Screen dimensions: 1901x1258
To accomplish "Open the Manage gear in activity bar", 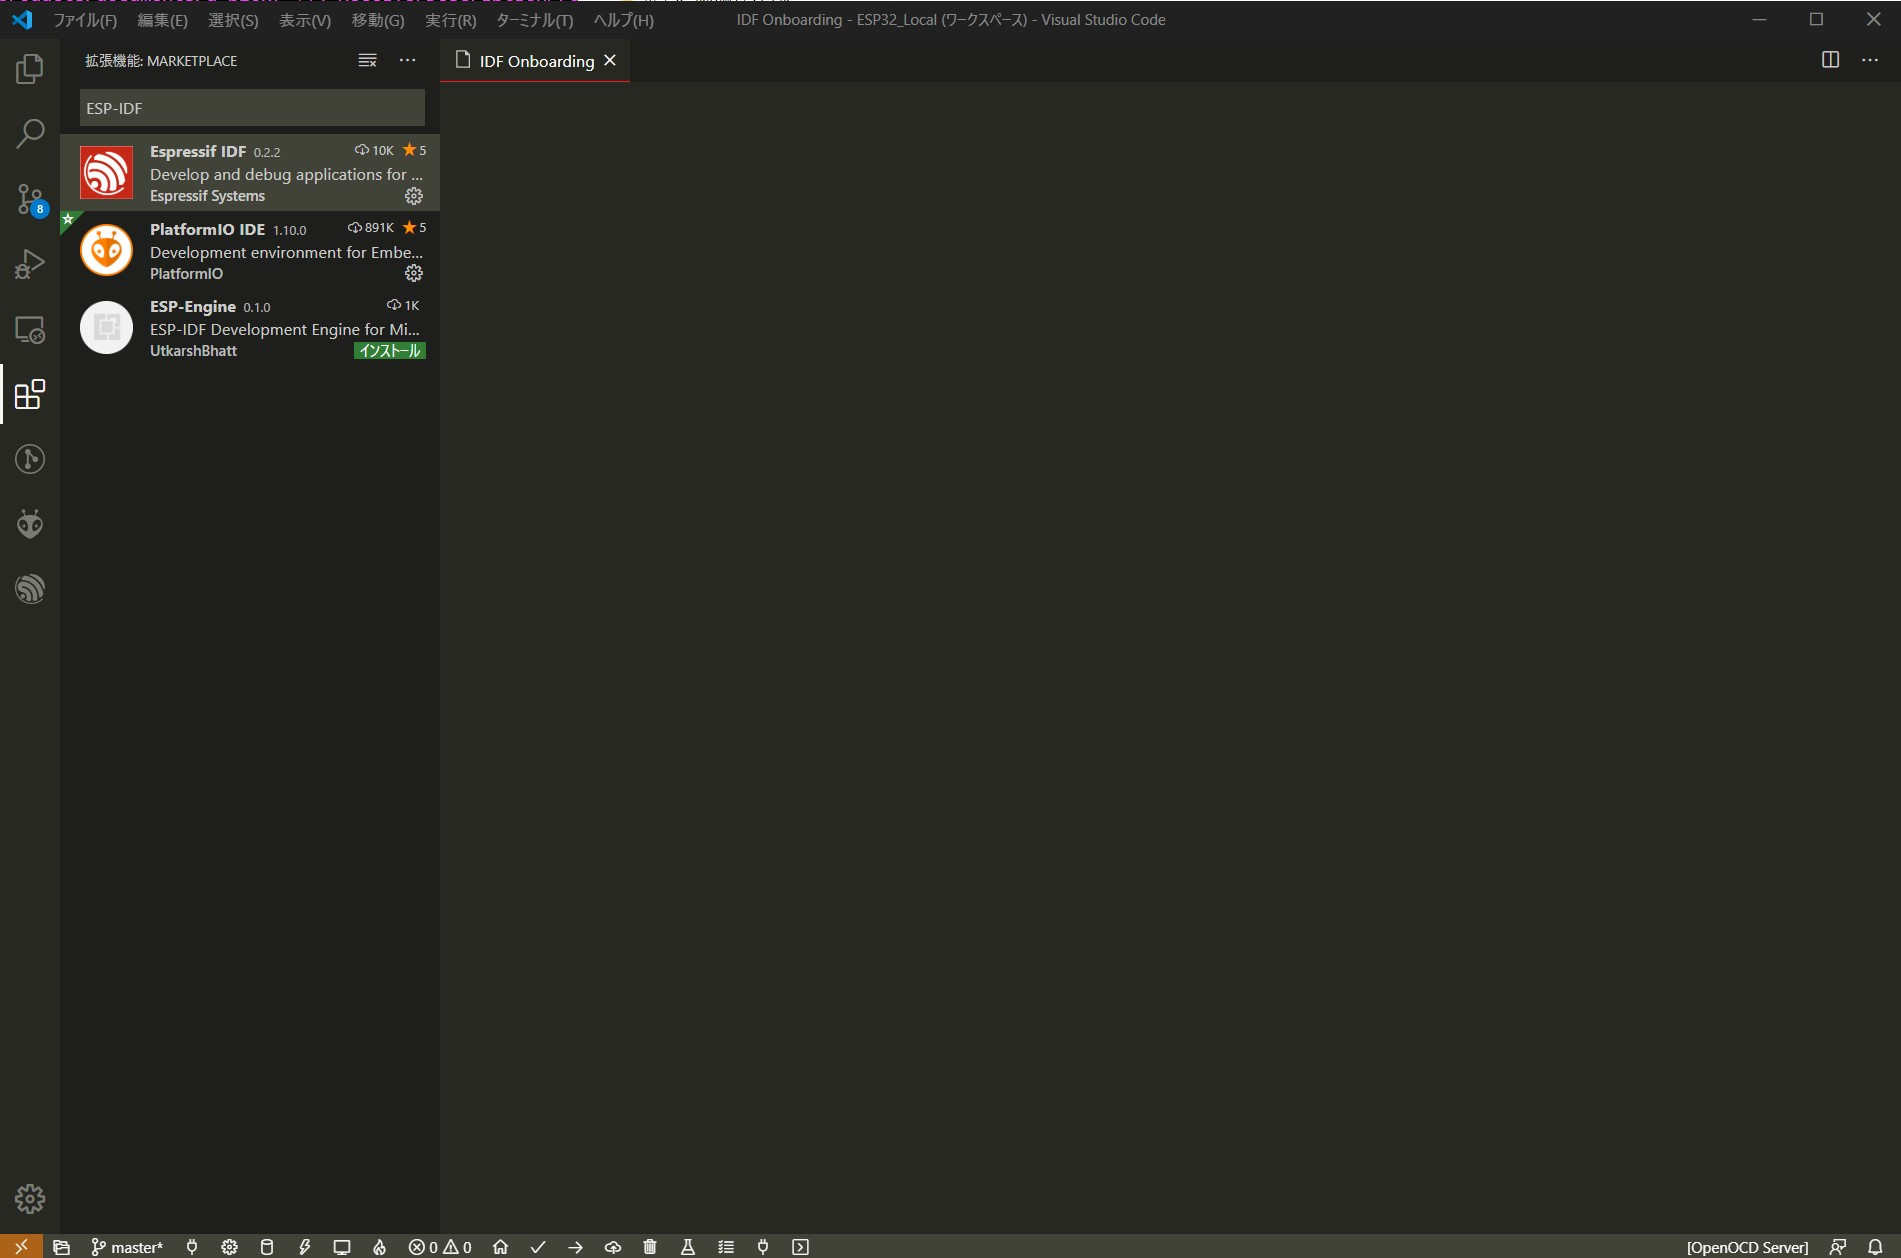I will coord(30,1198).
